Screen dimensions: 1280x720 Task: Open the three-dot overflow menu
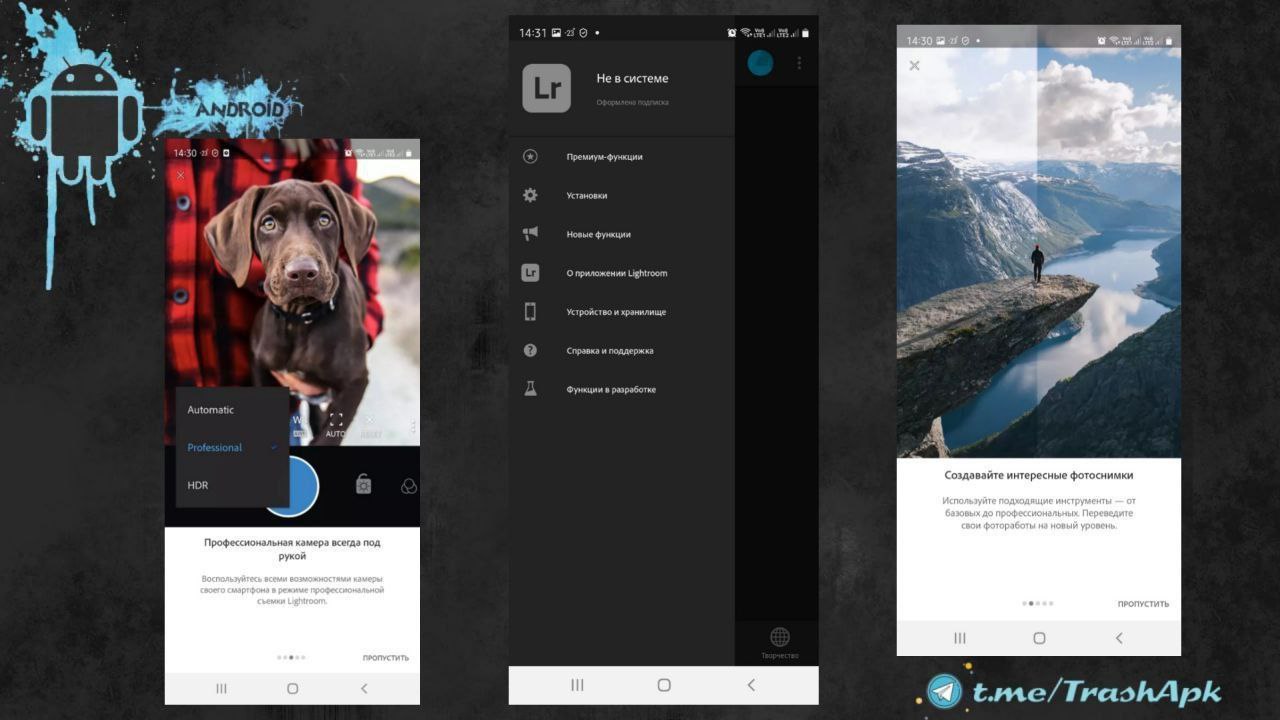tap(799, 63)
